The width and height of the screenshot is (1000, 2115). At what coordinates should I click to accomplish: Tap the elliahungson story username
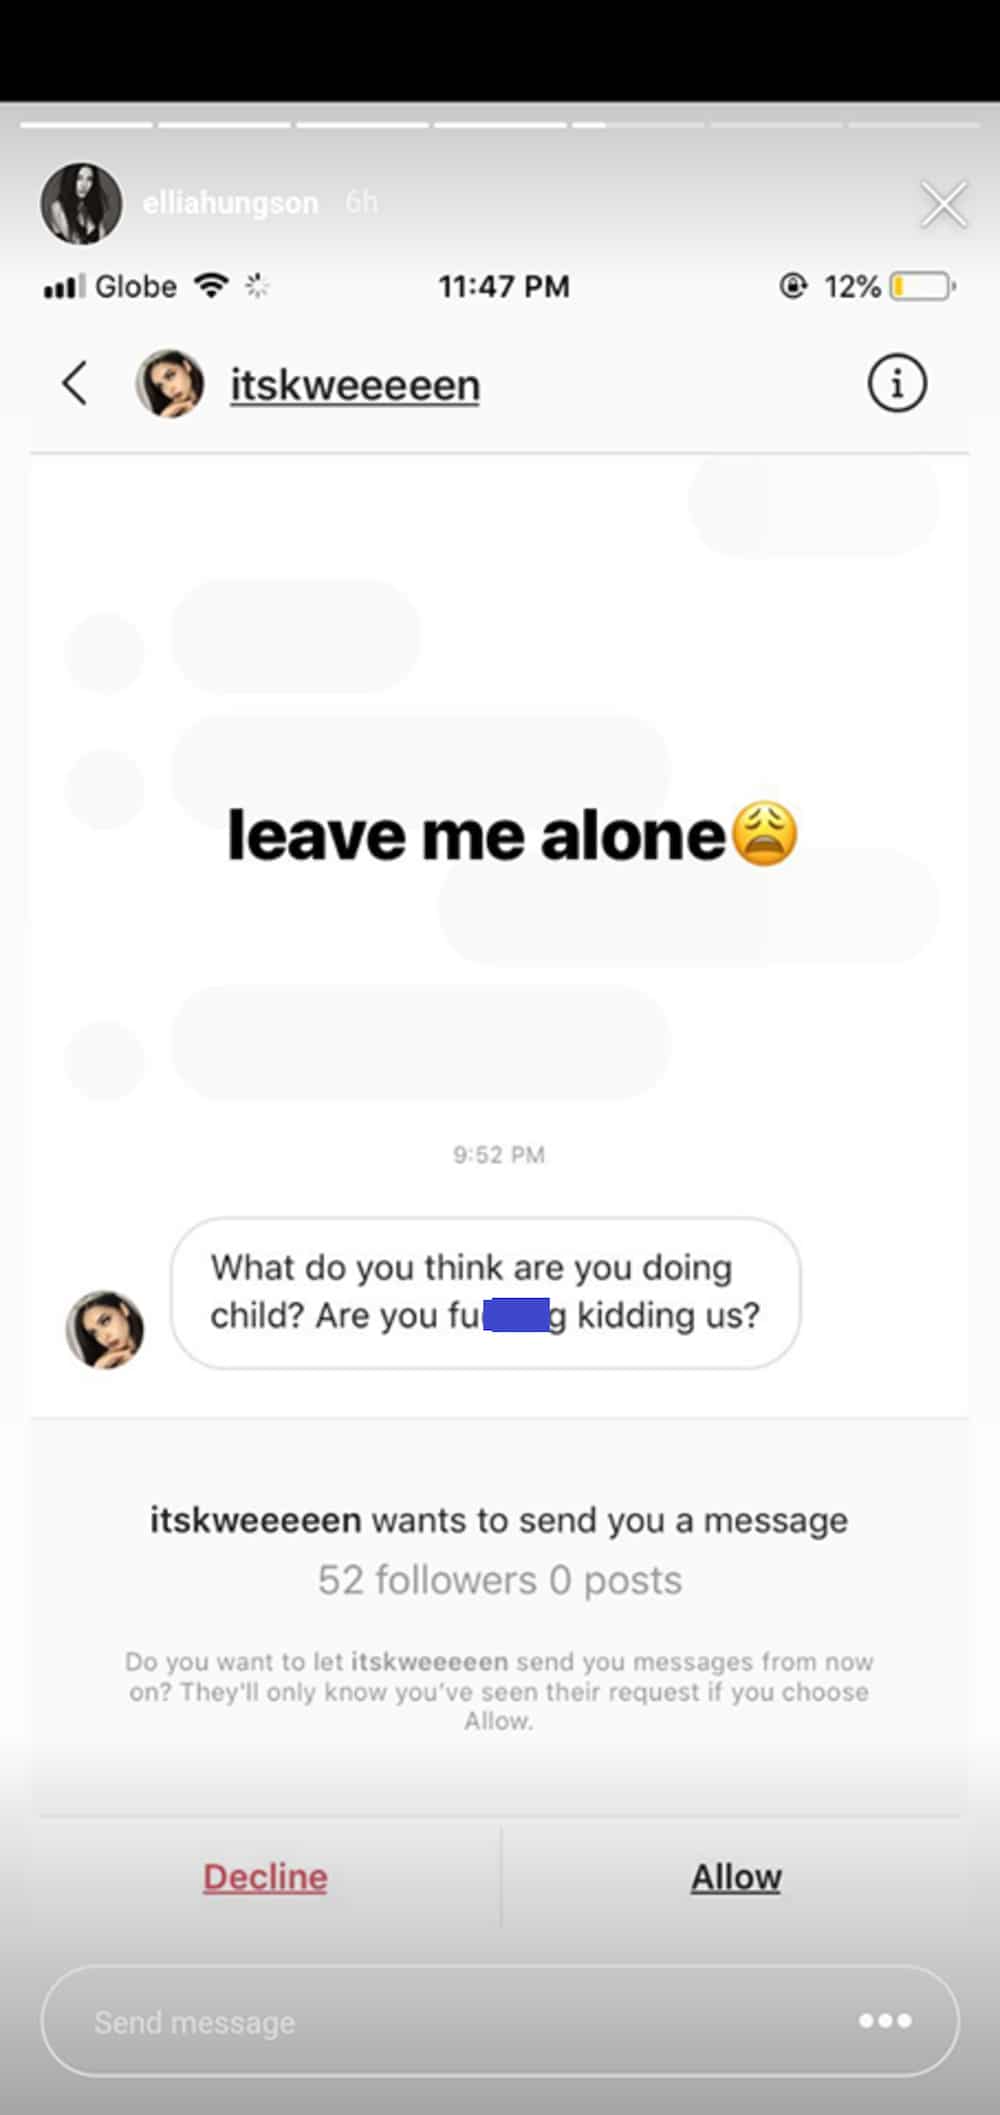(x=230, y=203)
